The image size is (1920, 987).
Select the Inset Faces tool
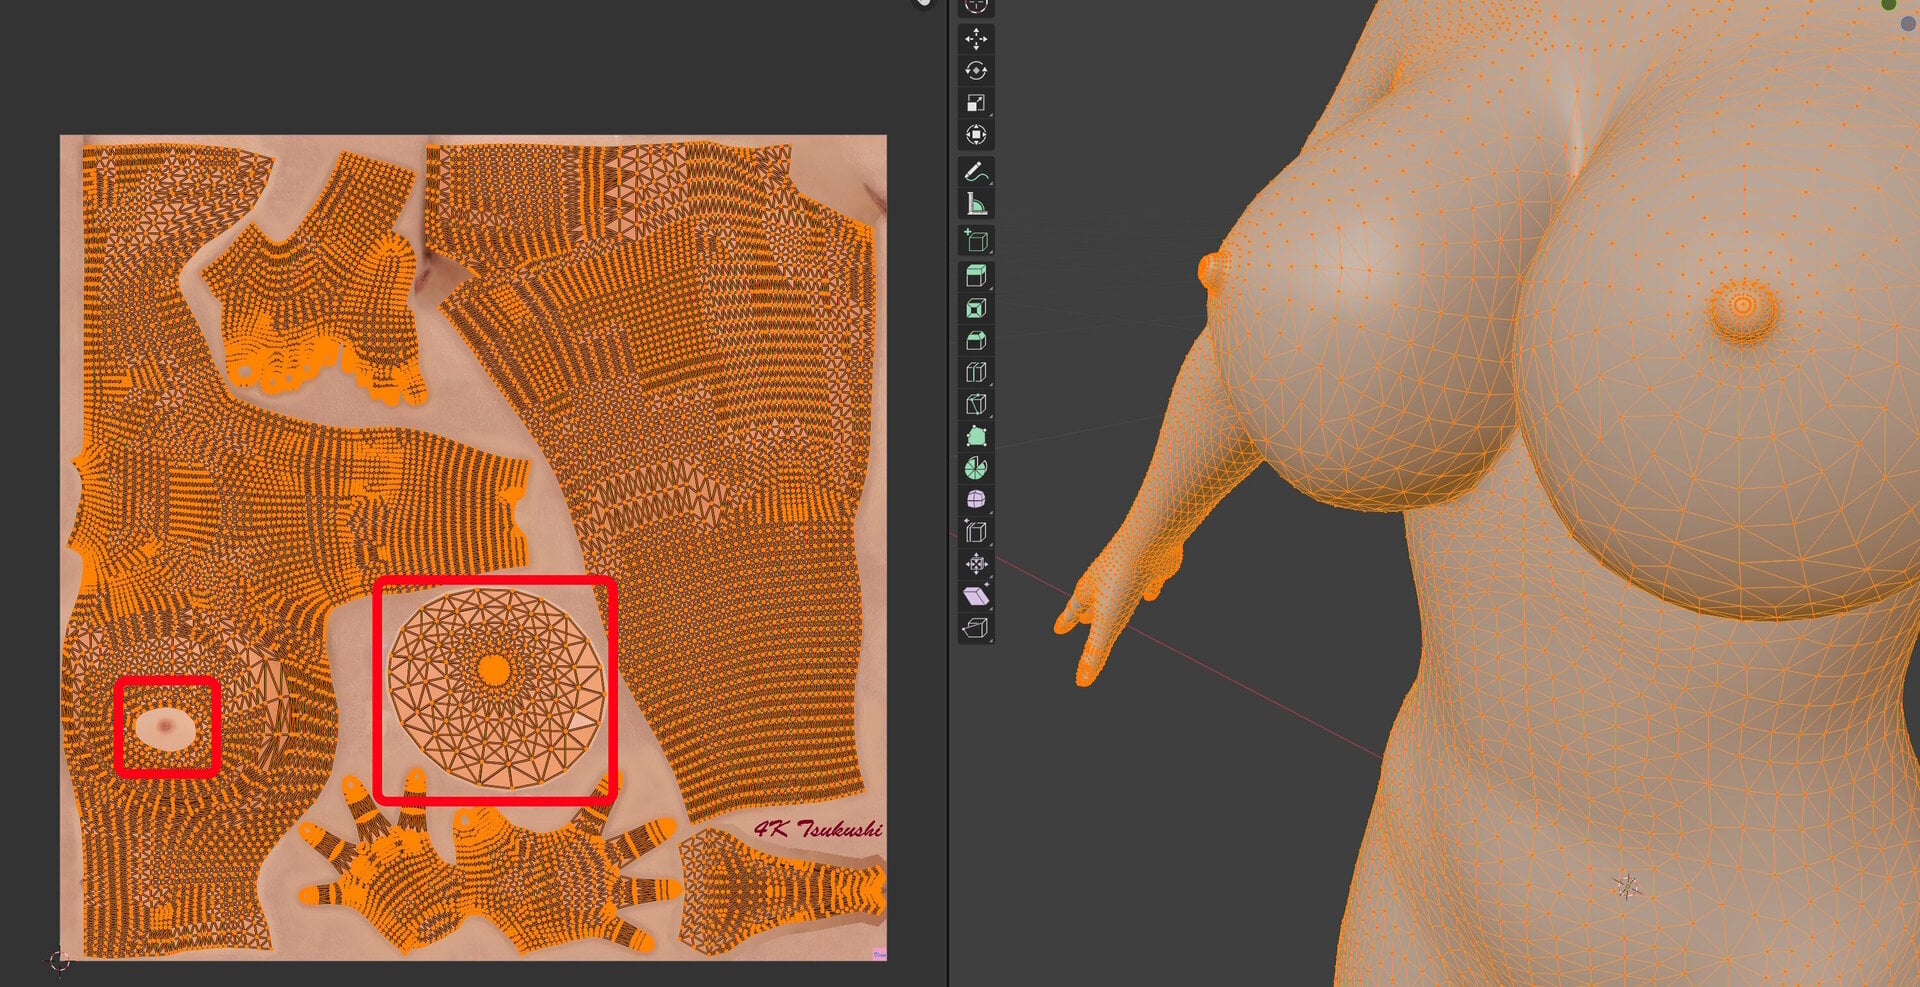(976, 309)
